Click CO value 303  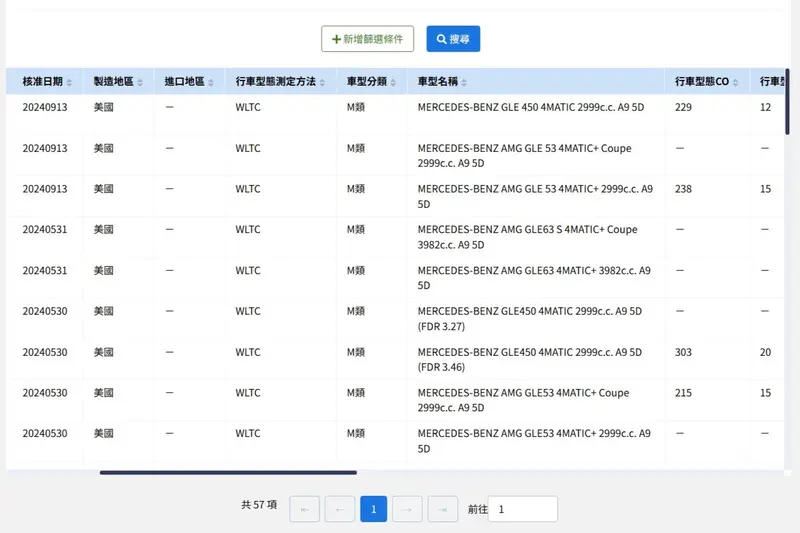point(683,352)
